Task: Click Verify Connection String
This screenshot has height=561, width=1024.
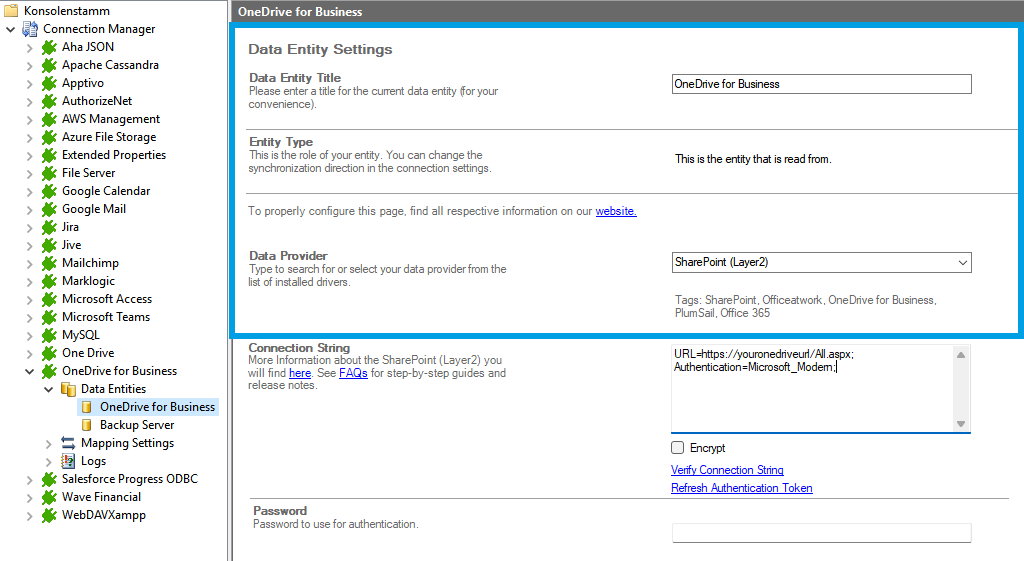Action: tap(727, 470)
